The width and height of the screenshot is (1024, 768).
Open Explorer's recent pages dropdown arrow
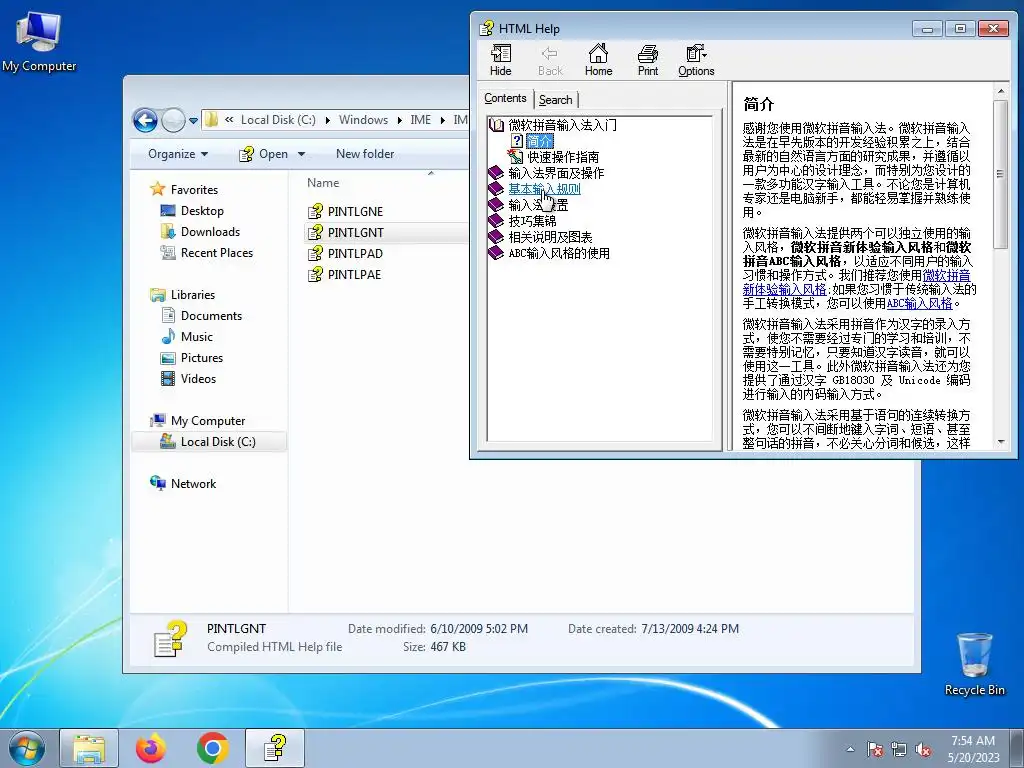193,121
